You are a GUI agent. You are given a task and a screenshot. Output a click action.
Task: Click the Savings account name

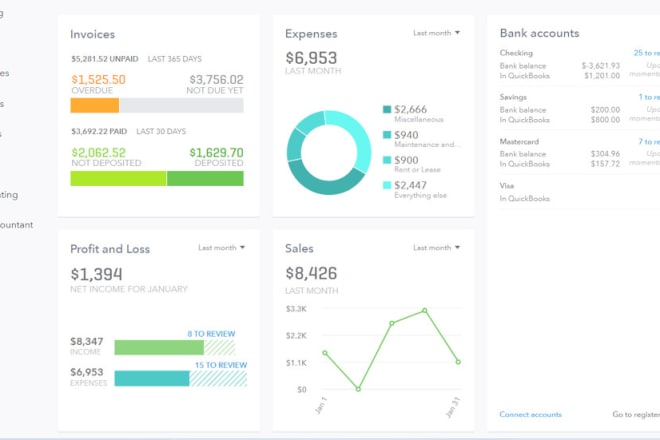(513, 97)
